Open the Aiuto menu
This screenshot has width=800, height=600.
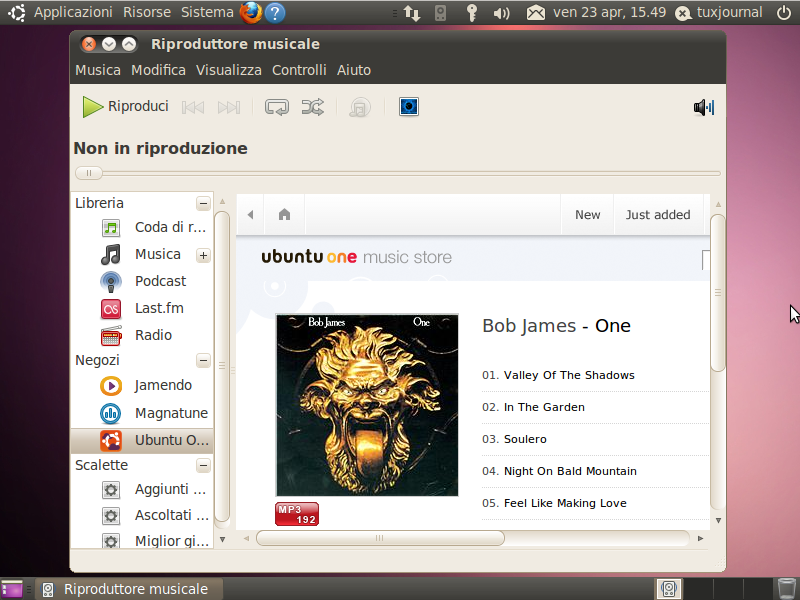click(x=354, y=70)
